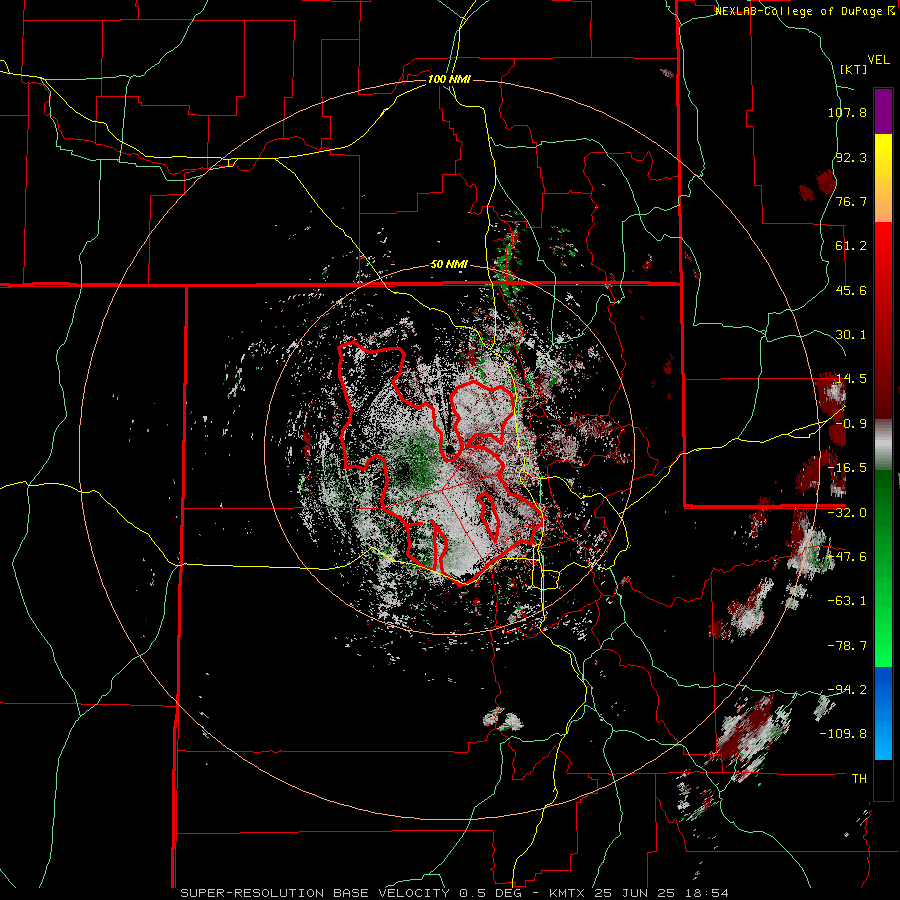Click the -0.9 velocity scale value
900x900 pixels.
[x=851, y=424]
